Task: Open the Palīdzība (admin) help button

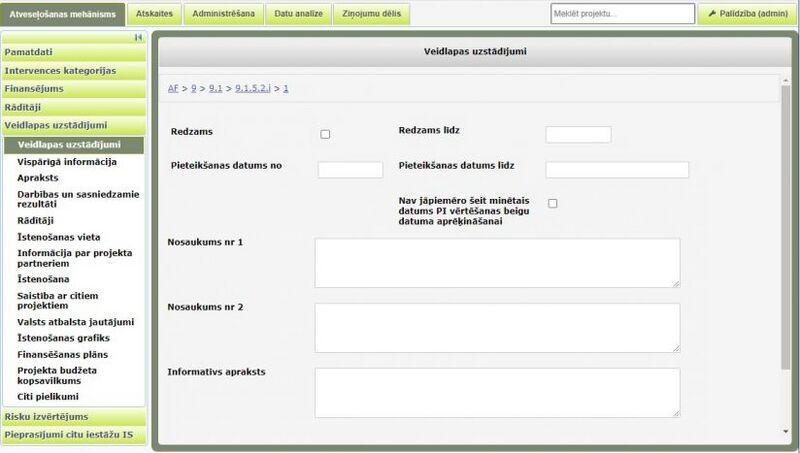Action: point(747,14)
